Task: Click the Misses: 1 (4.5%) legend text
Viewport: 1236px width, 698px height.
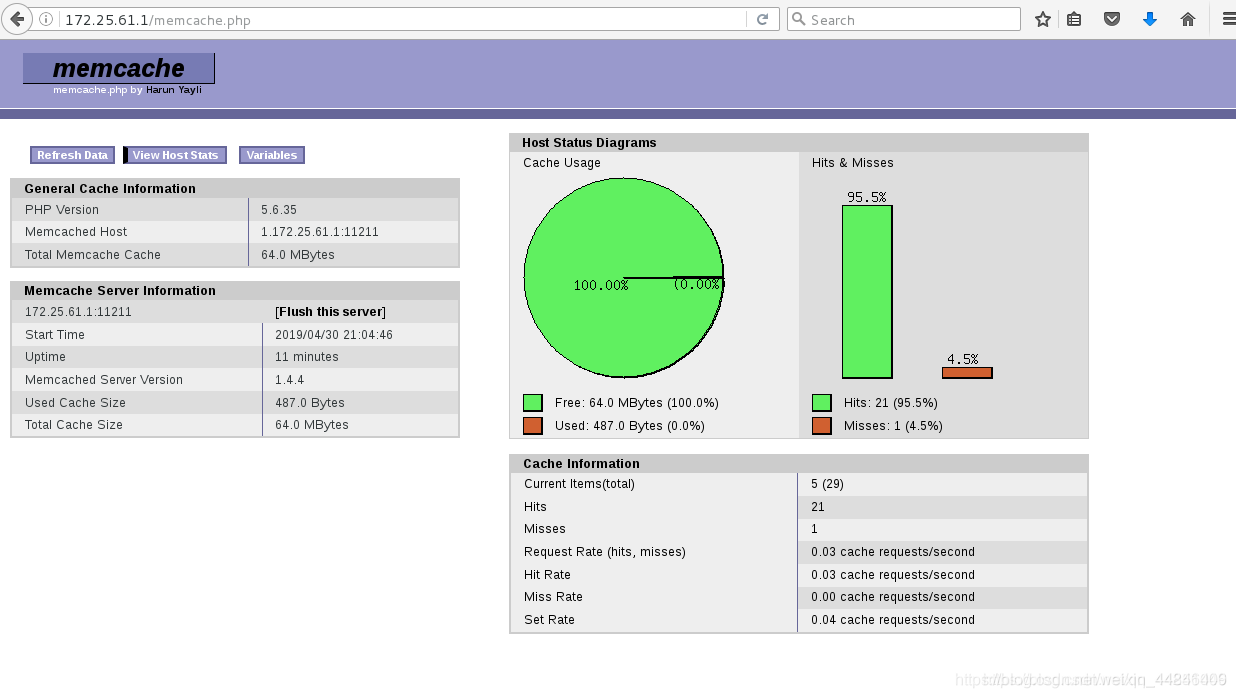Action: [x=893, y=426]
